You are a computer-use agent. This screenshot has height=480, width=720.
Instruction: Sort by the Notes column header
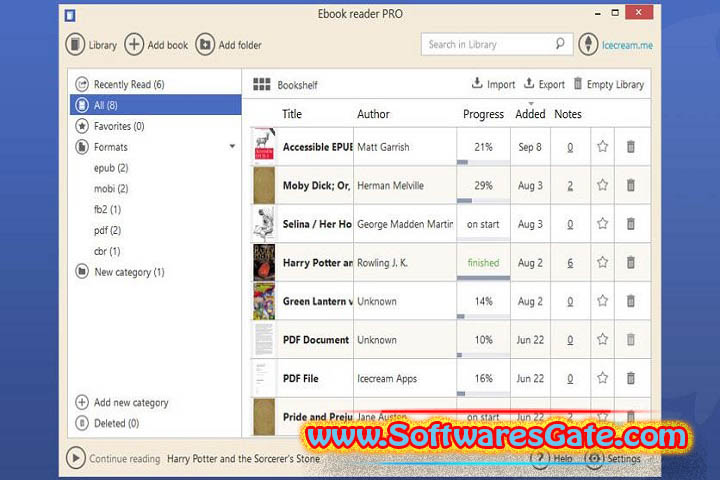(568, 114)
